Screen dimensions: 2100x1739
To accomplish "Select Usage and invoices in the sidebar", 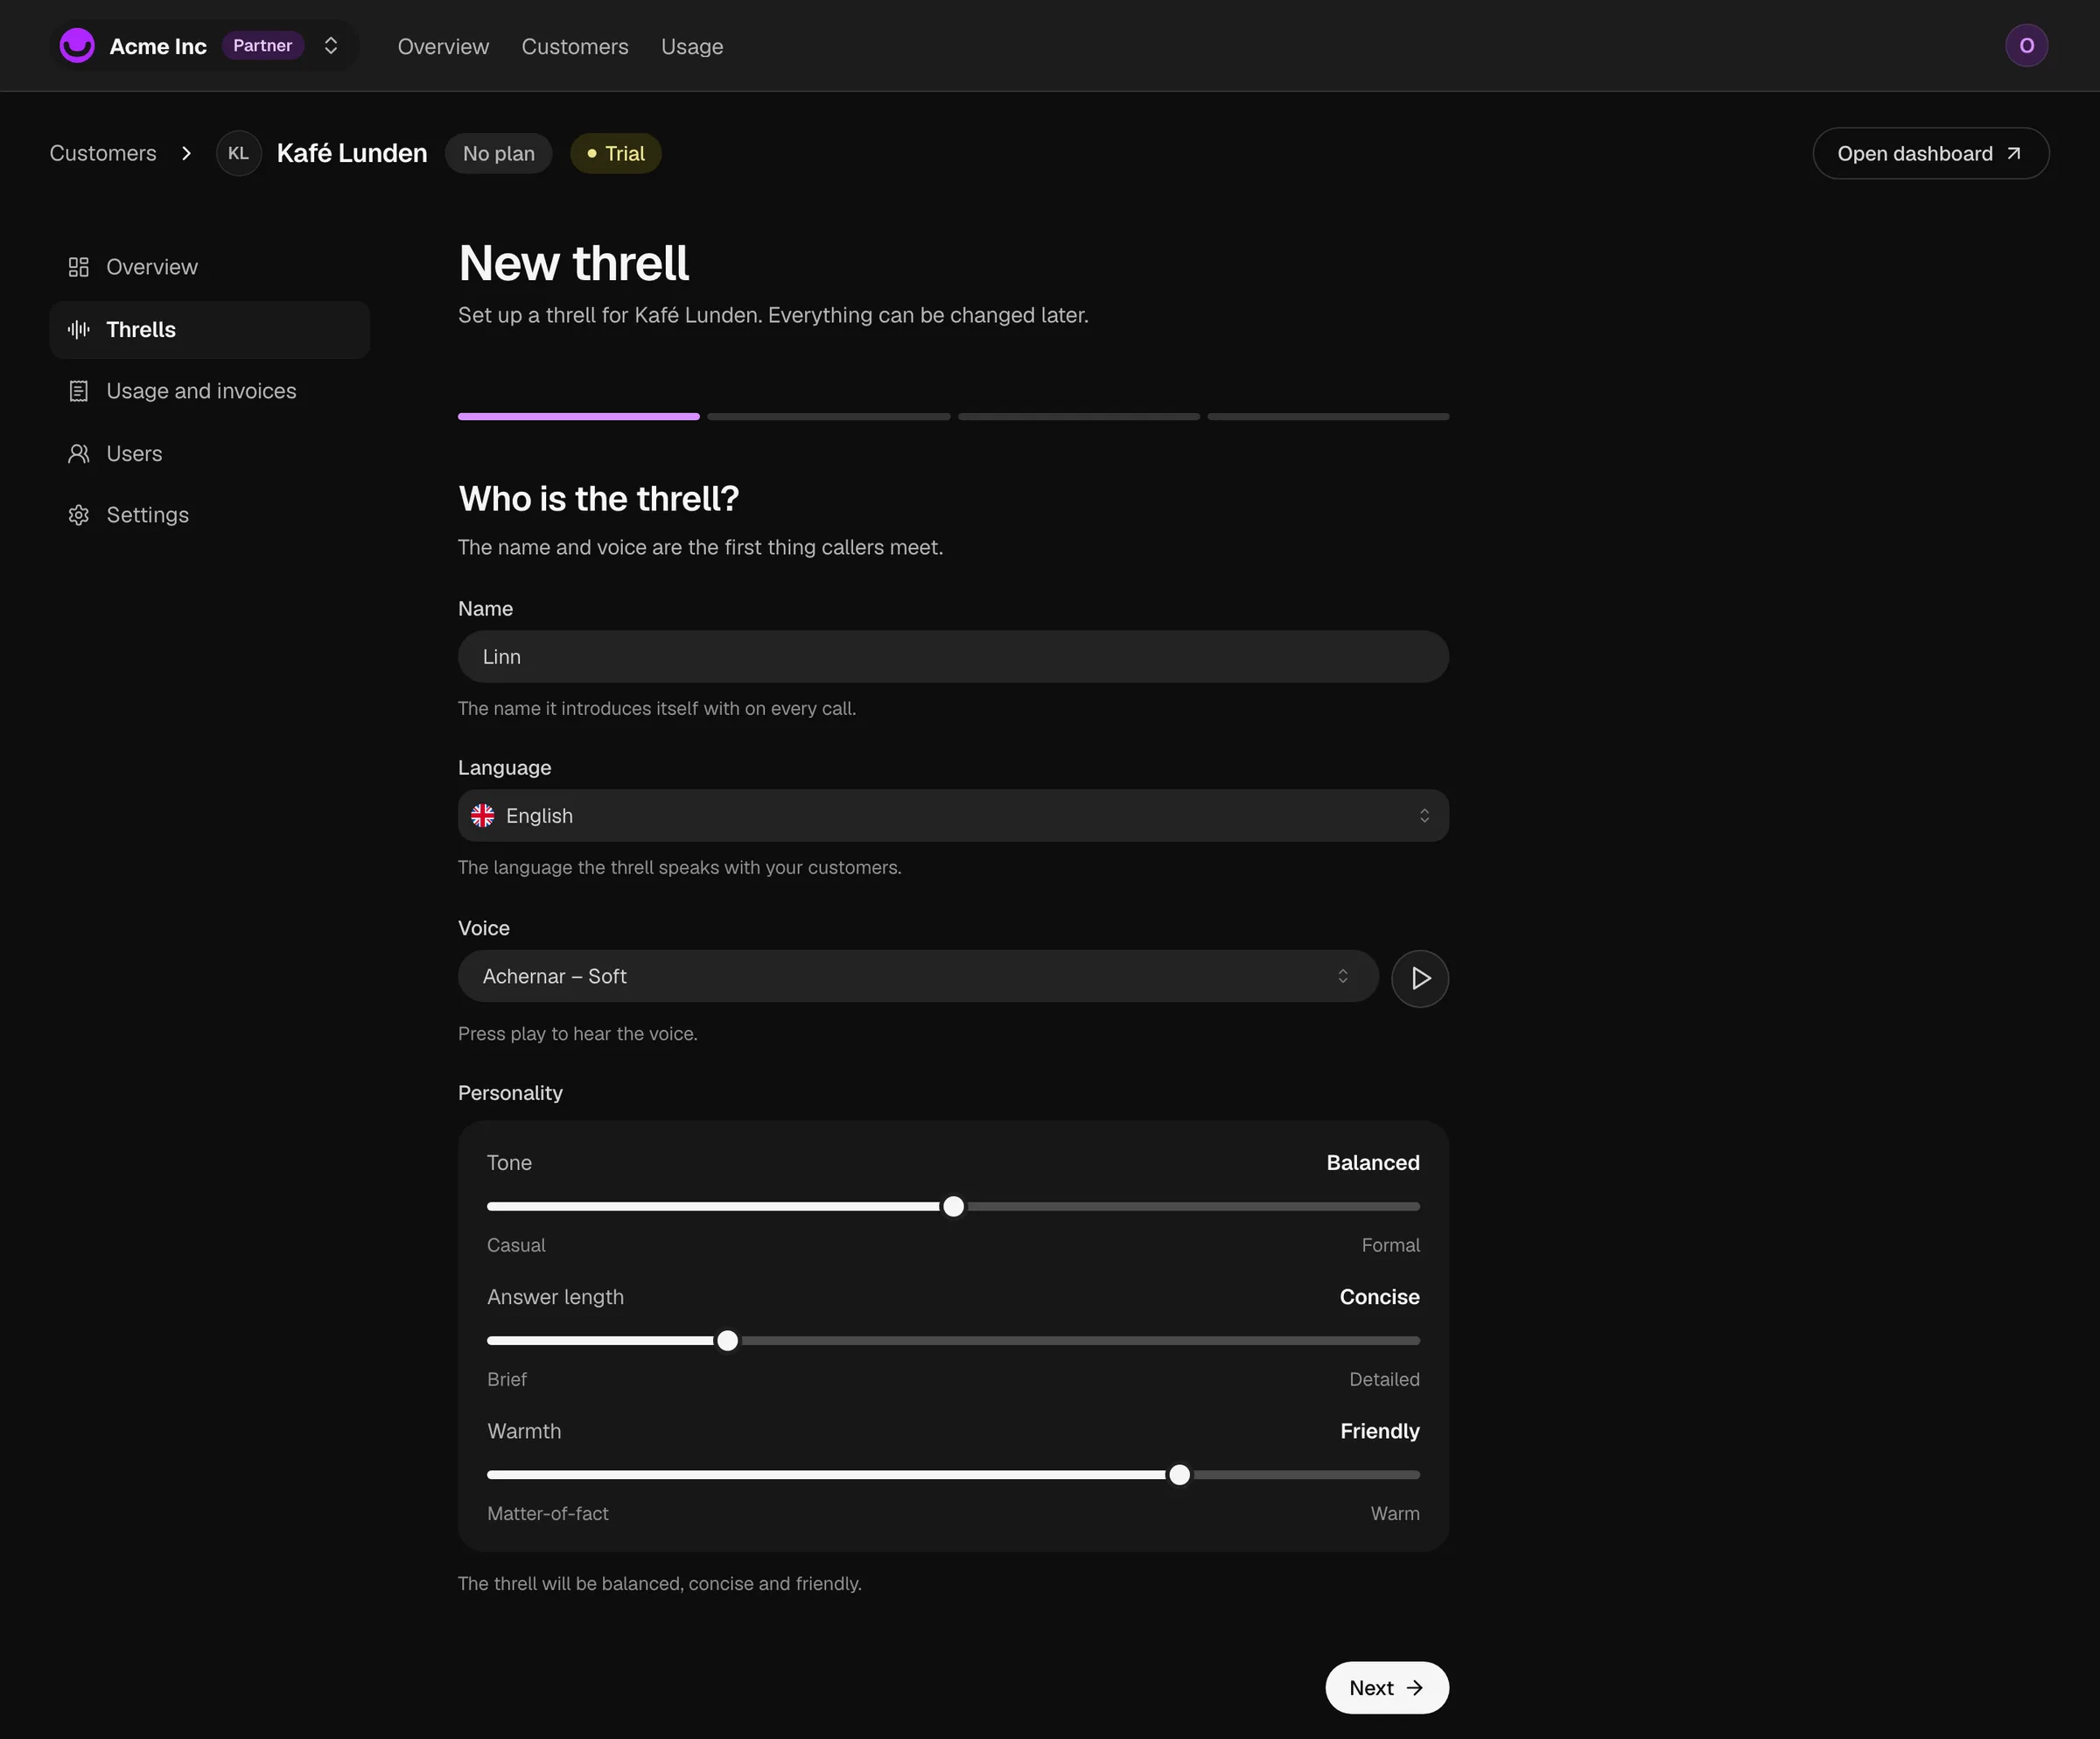I will (x=209, y=391).
